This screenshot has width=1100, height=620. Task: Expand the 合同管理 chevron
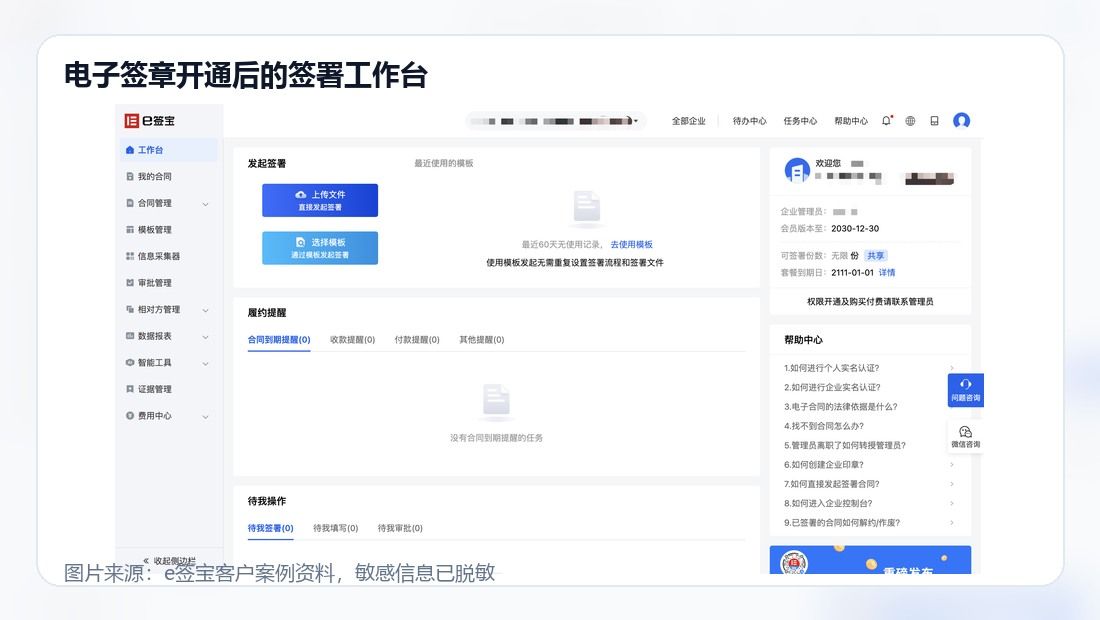point(206,204)
